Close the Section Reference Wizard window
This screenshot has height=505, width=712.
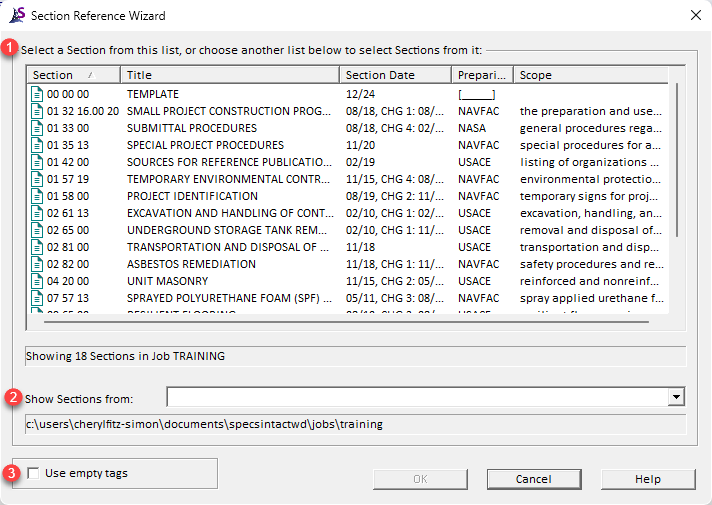pyautogui.click(x=696, y=15)
